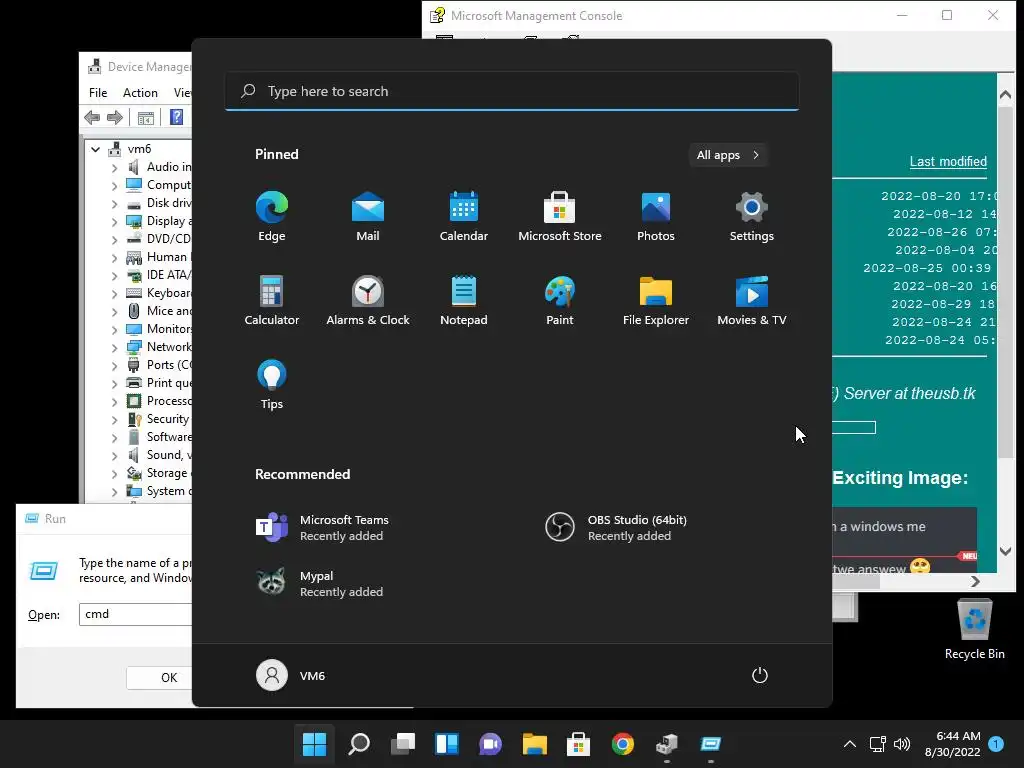Viewport: 1024px width, 768px height.
Task: Open the VM6 user account menu
Action: tap(291, 675)
